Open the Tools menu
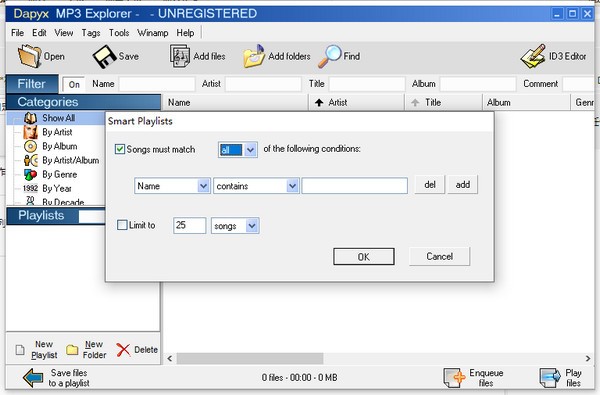 (x=119, y=33)
